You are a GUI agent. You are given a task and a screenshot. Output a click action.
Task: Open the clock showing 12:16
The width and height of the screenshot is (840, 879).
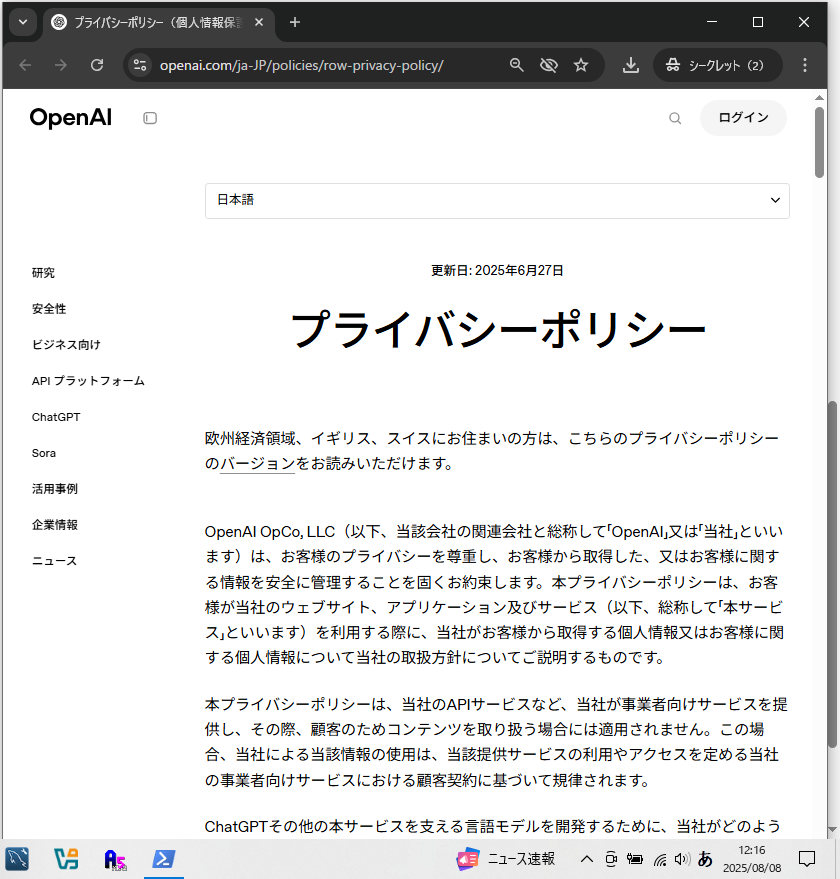coord(751,859)
